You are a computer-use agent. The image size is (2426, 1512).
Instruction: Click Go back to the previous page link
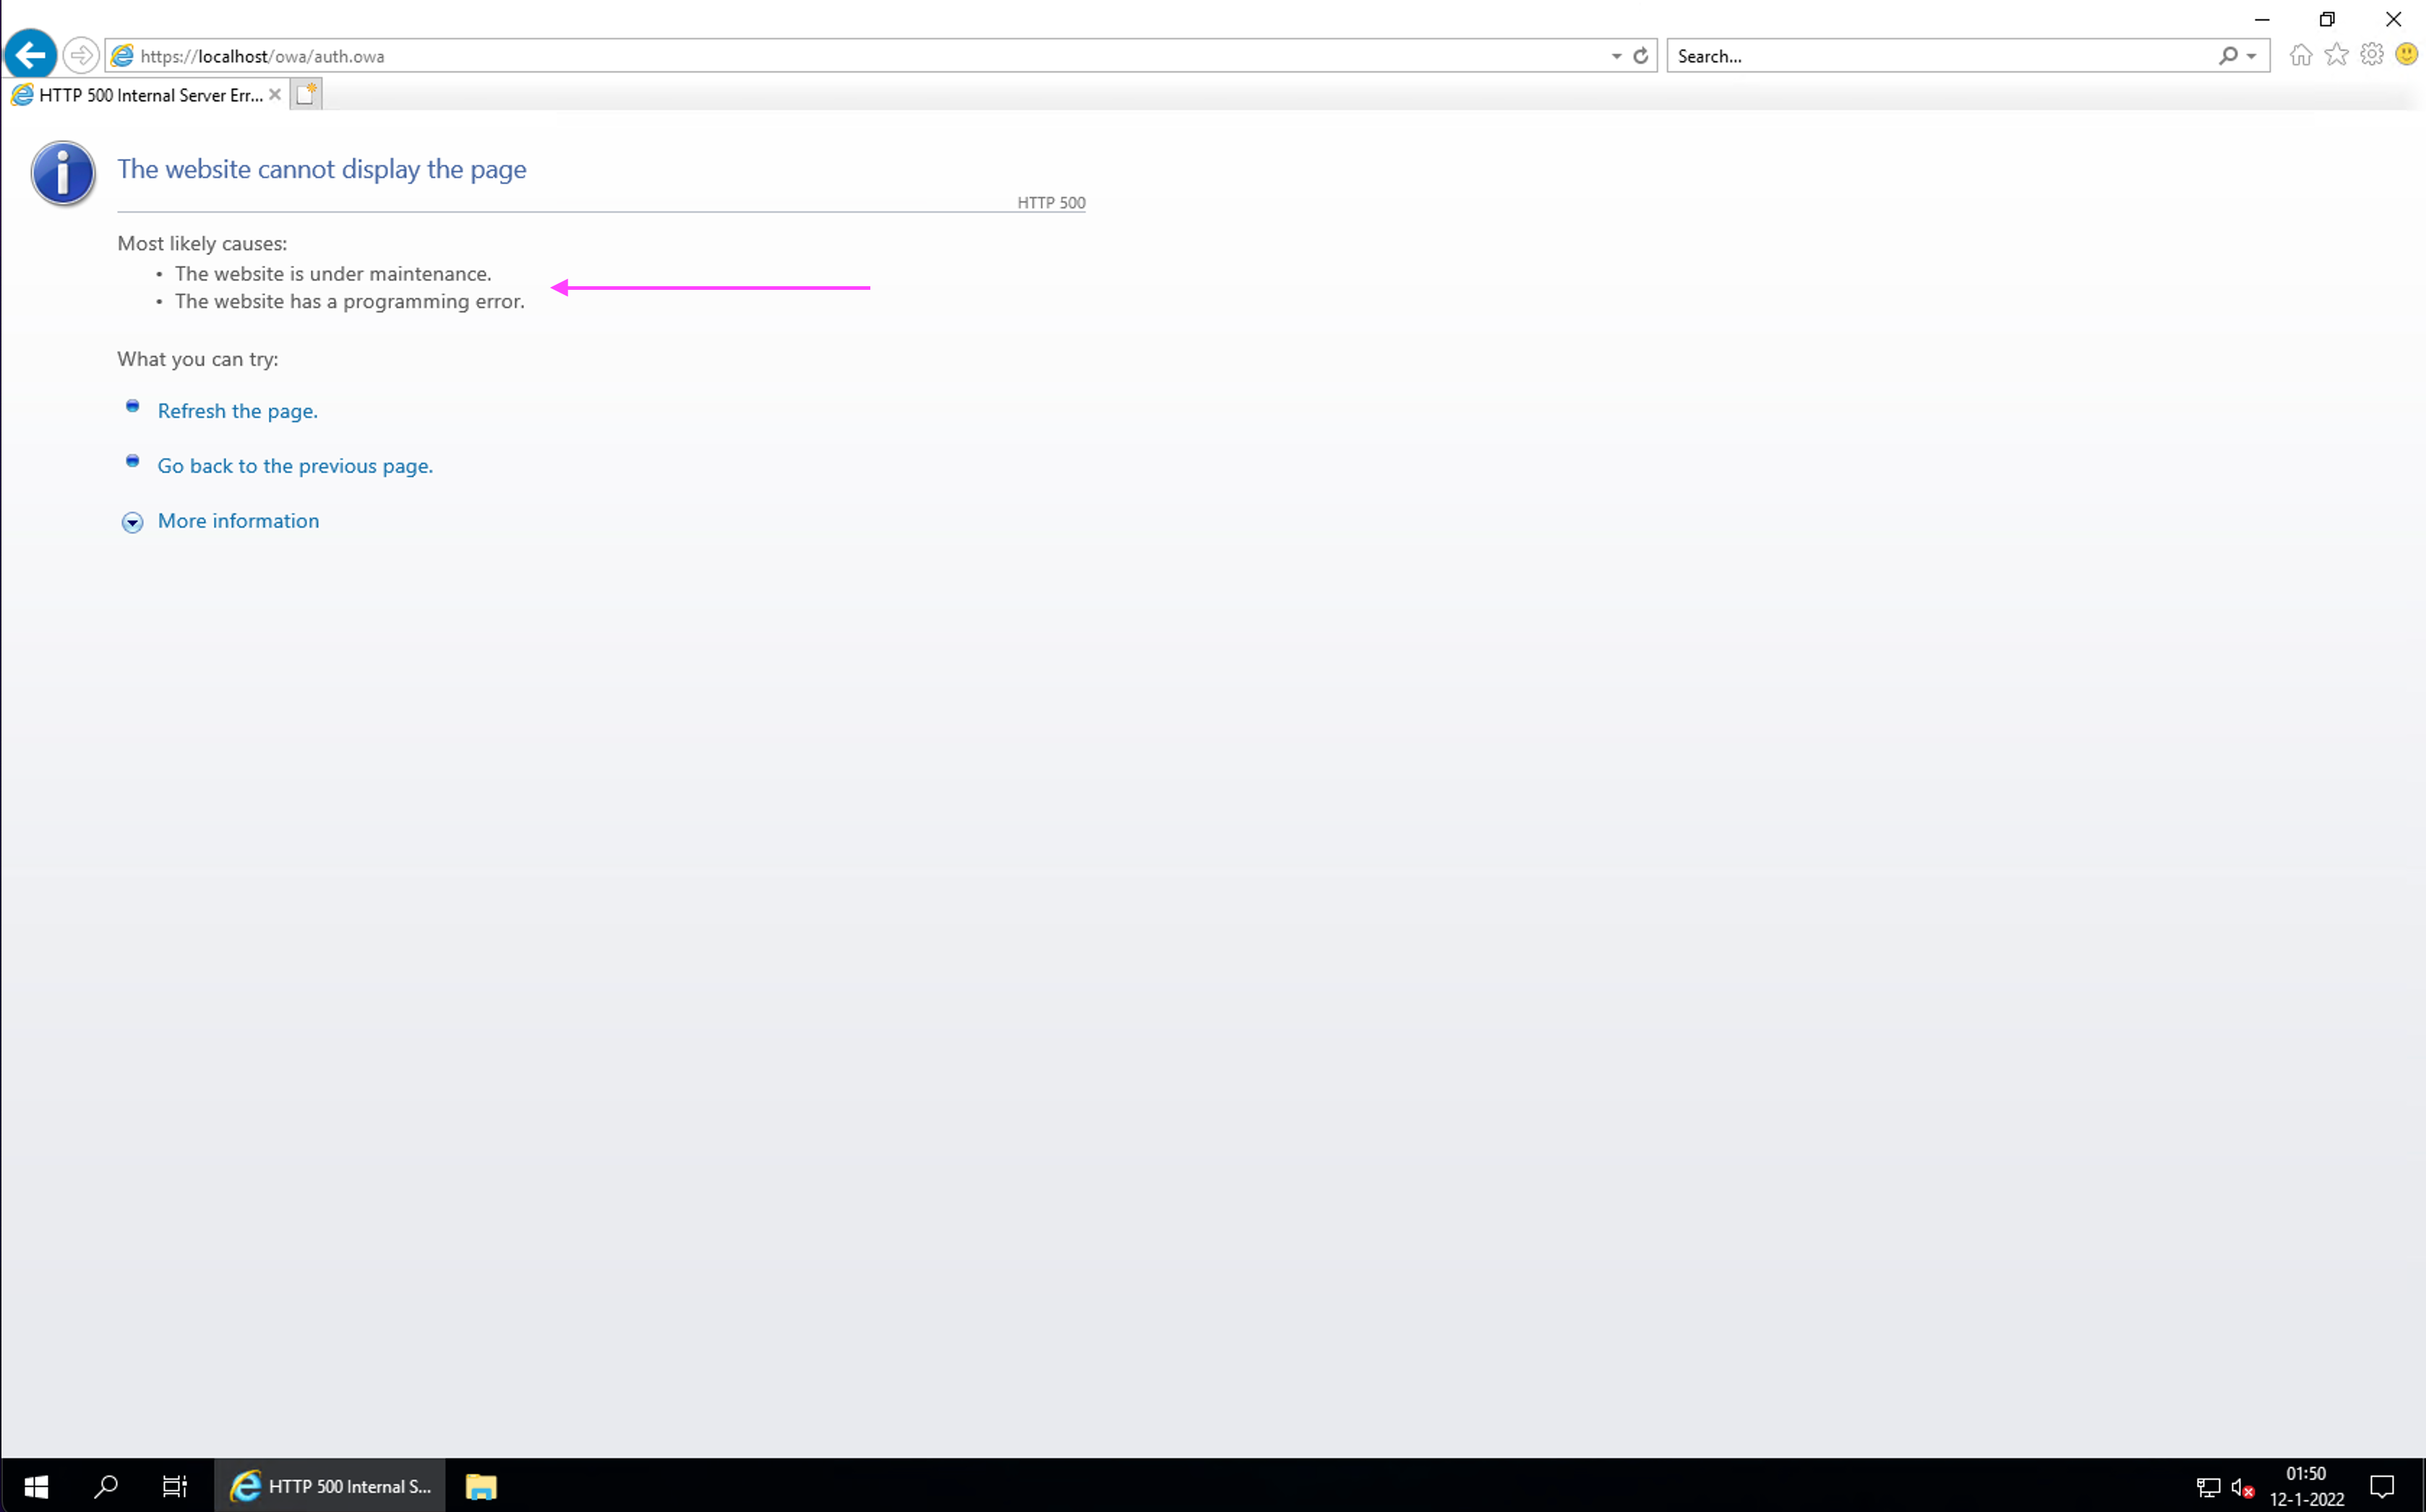(294, 465)
